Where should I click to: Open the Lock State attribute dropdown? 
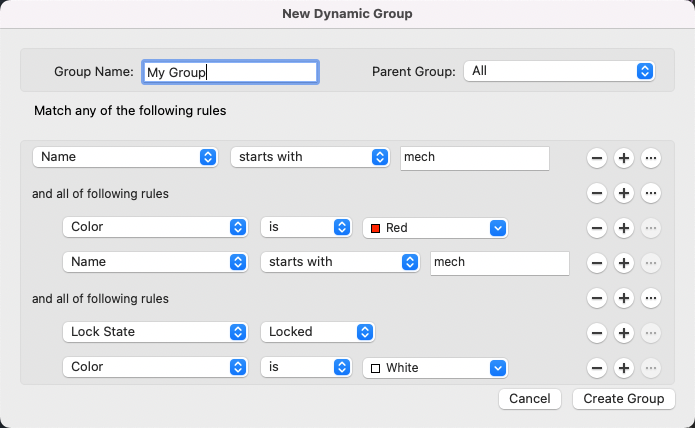(x=154, y=332)
